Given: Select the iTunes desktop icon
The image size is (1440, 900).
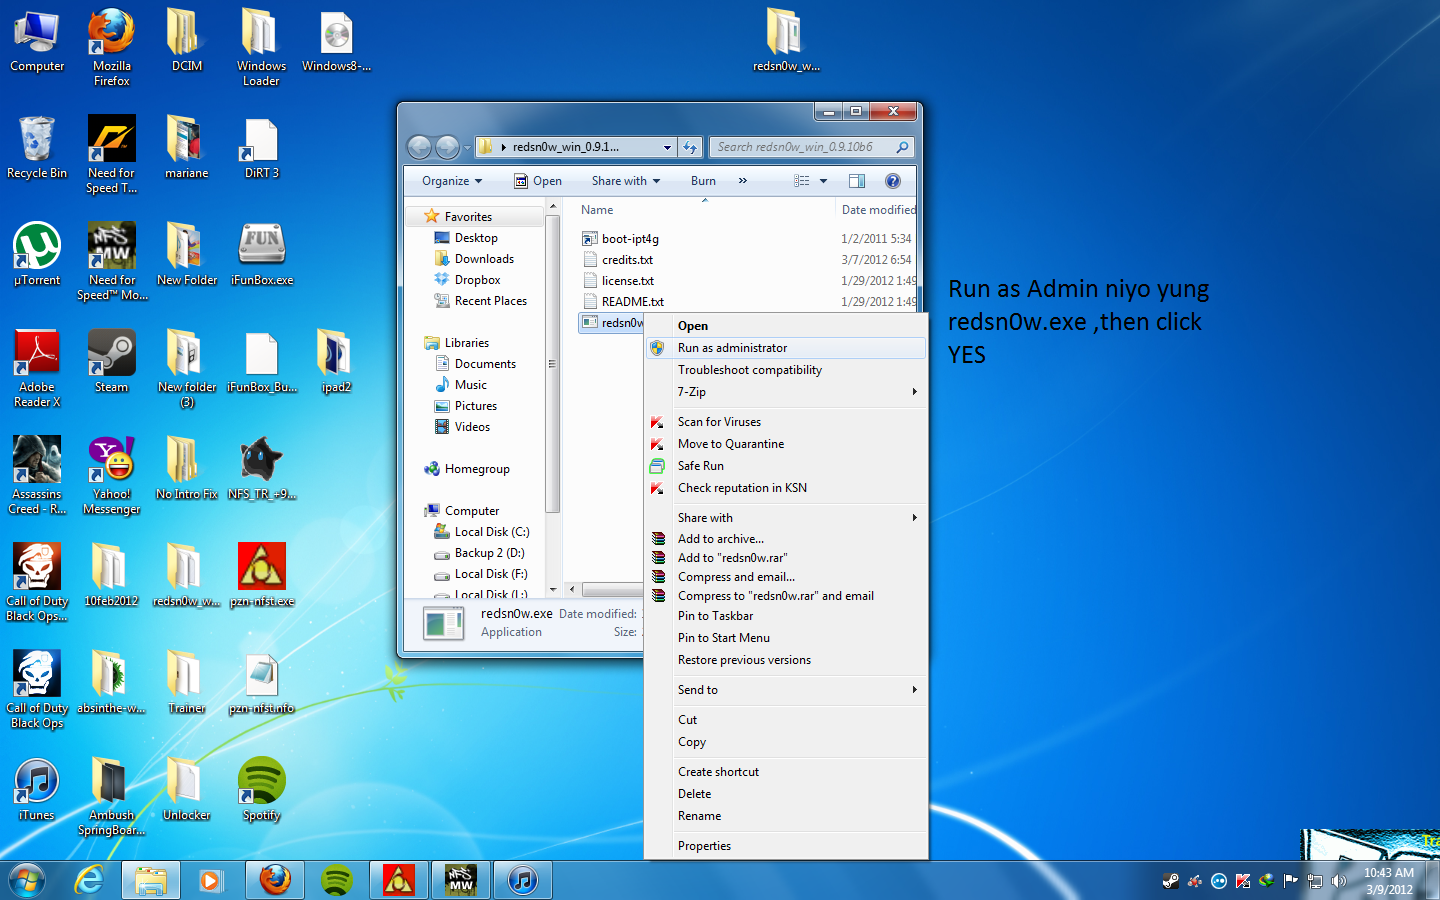Looking at the screenshot, I should tap(37, 789).
